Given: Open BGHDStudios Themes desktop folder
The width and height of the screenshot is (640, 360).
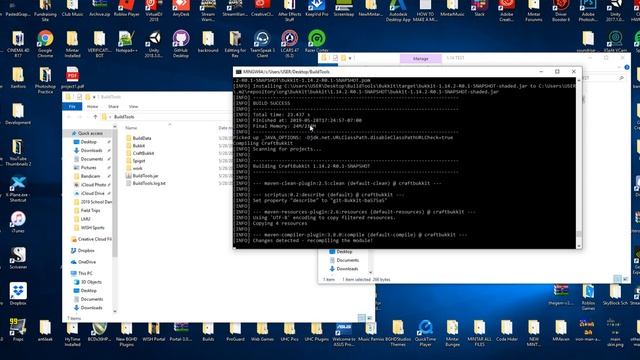Looking at the screenshot, I should point(398,332).
